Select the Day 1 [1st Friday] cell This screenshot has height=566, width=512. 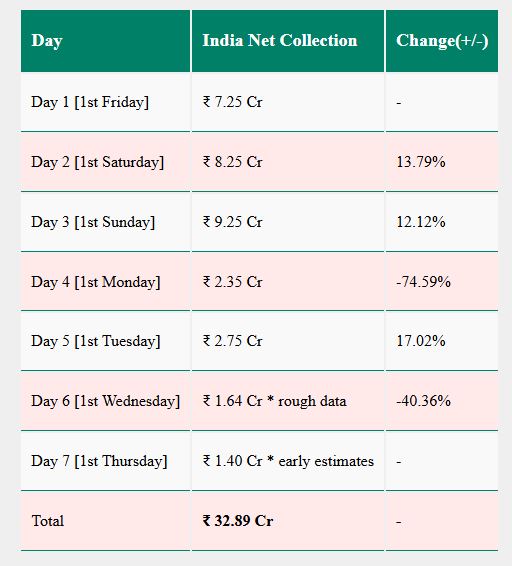click(x=105, y=102)
